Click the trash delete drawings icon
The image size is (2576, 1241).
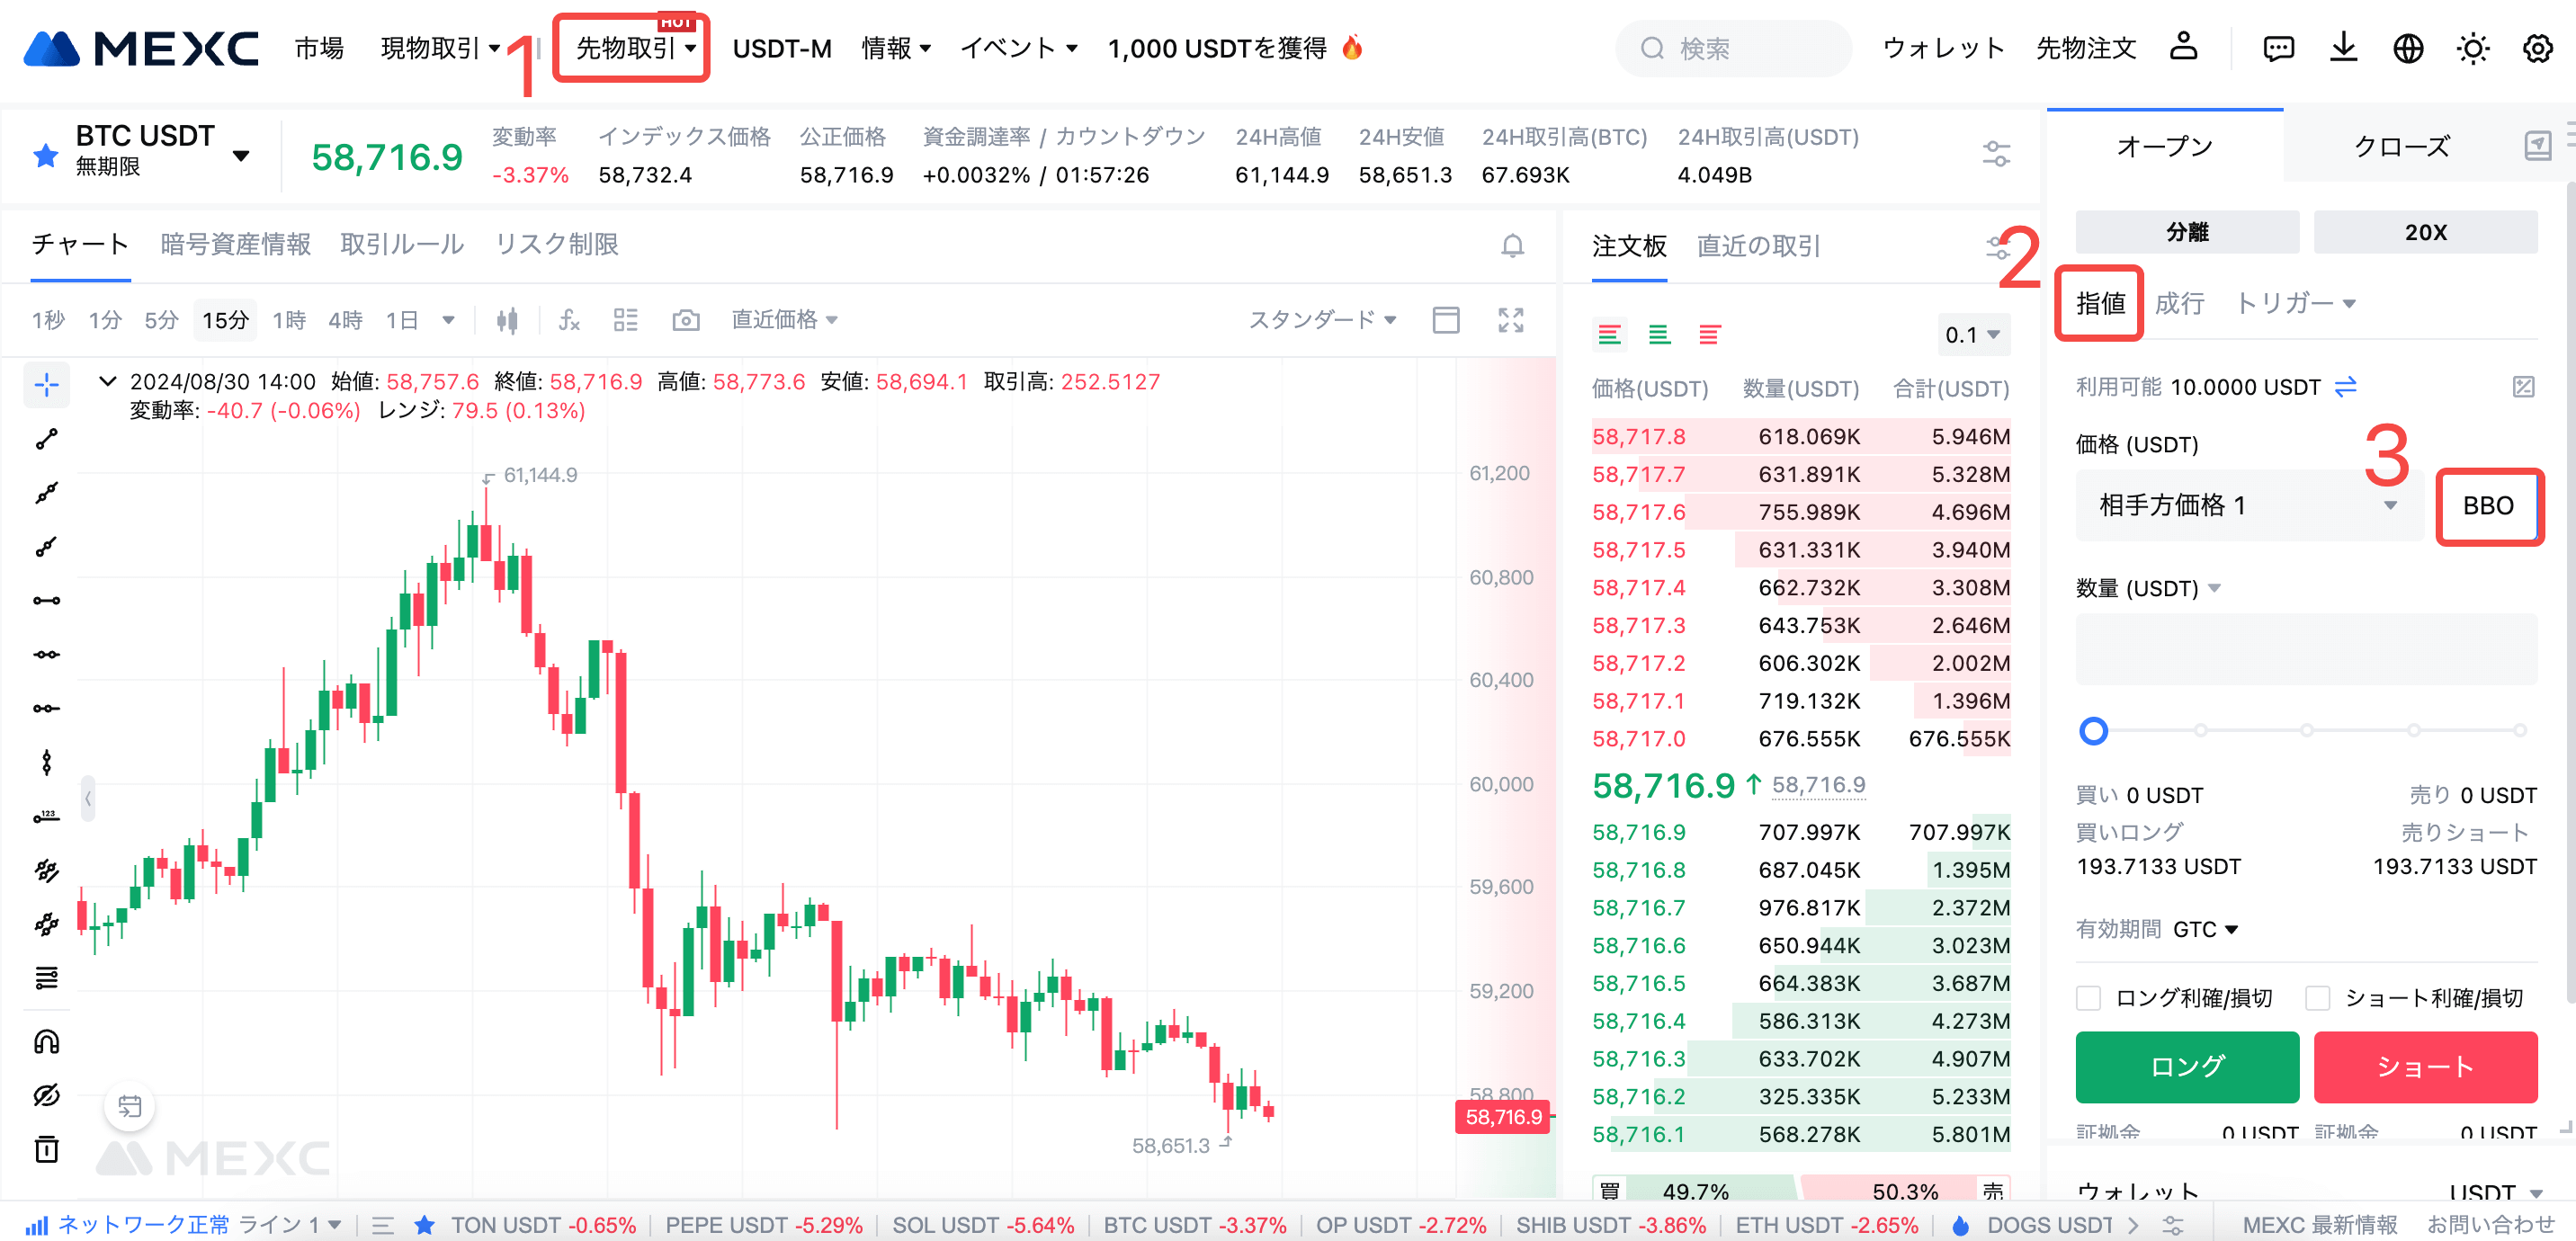click(x=46, y=1149)
